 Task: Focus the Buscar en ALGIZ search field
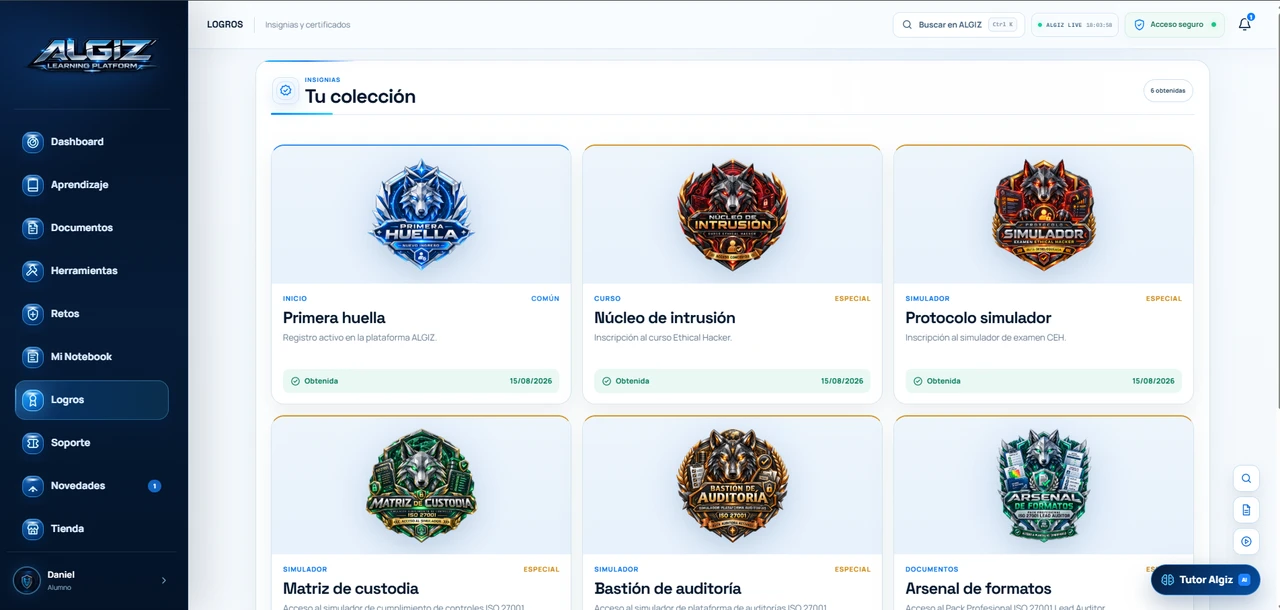(958, 25)
